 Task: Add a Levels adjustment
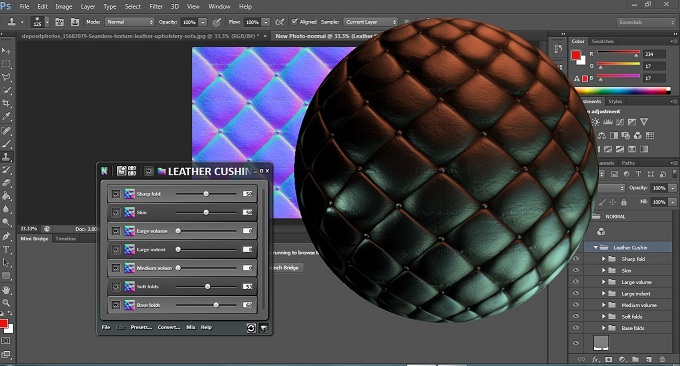click(x=608, y=122)
